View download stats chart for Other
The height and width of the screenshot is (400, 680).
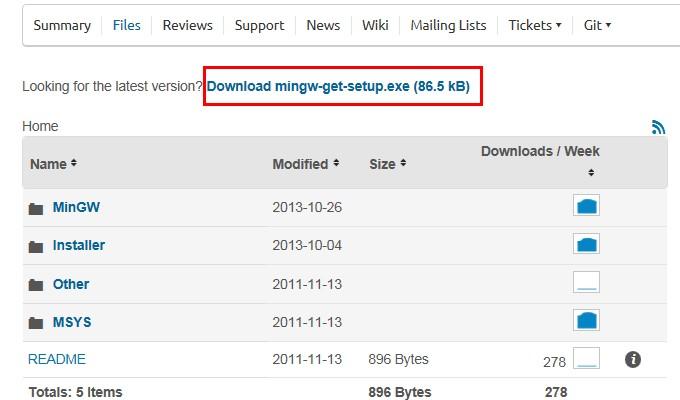586,282
